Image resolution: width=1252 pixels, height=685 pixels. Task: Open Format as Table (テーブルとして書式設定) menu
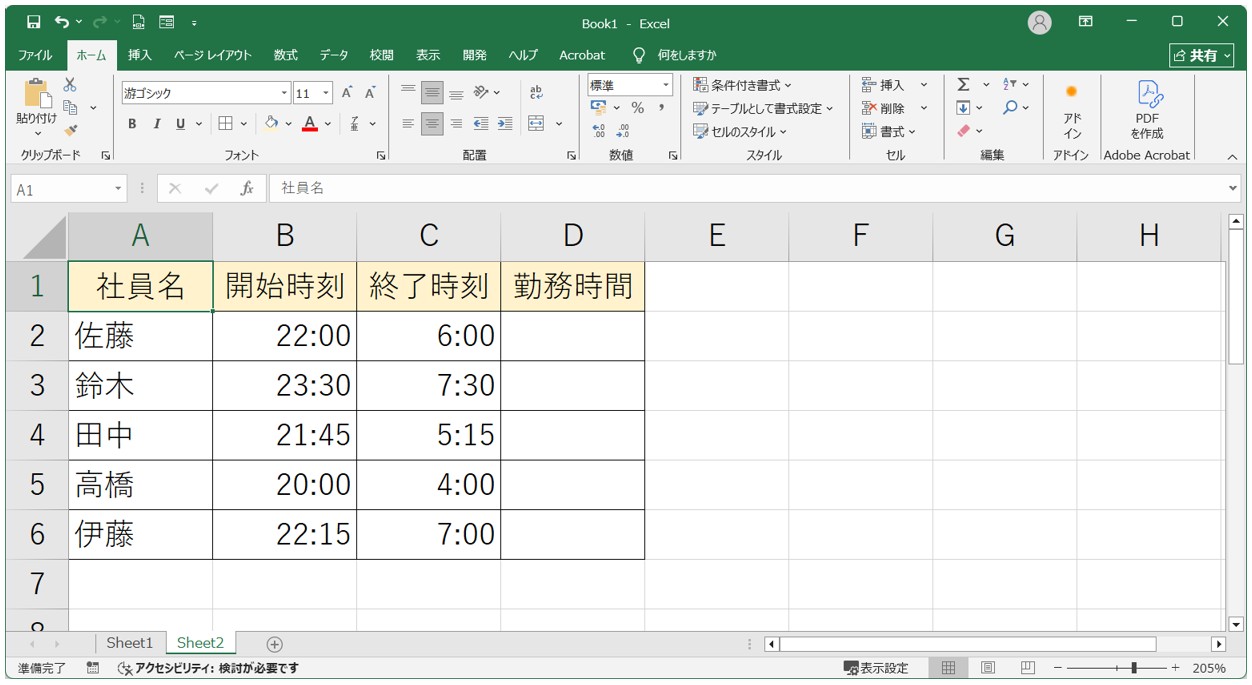763,108
